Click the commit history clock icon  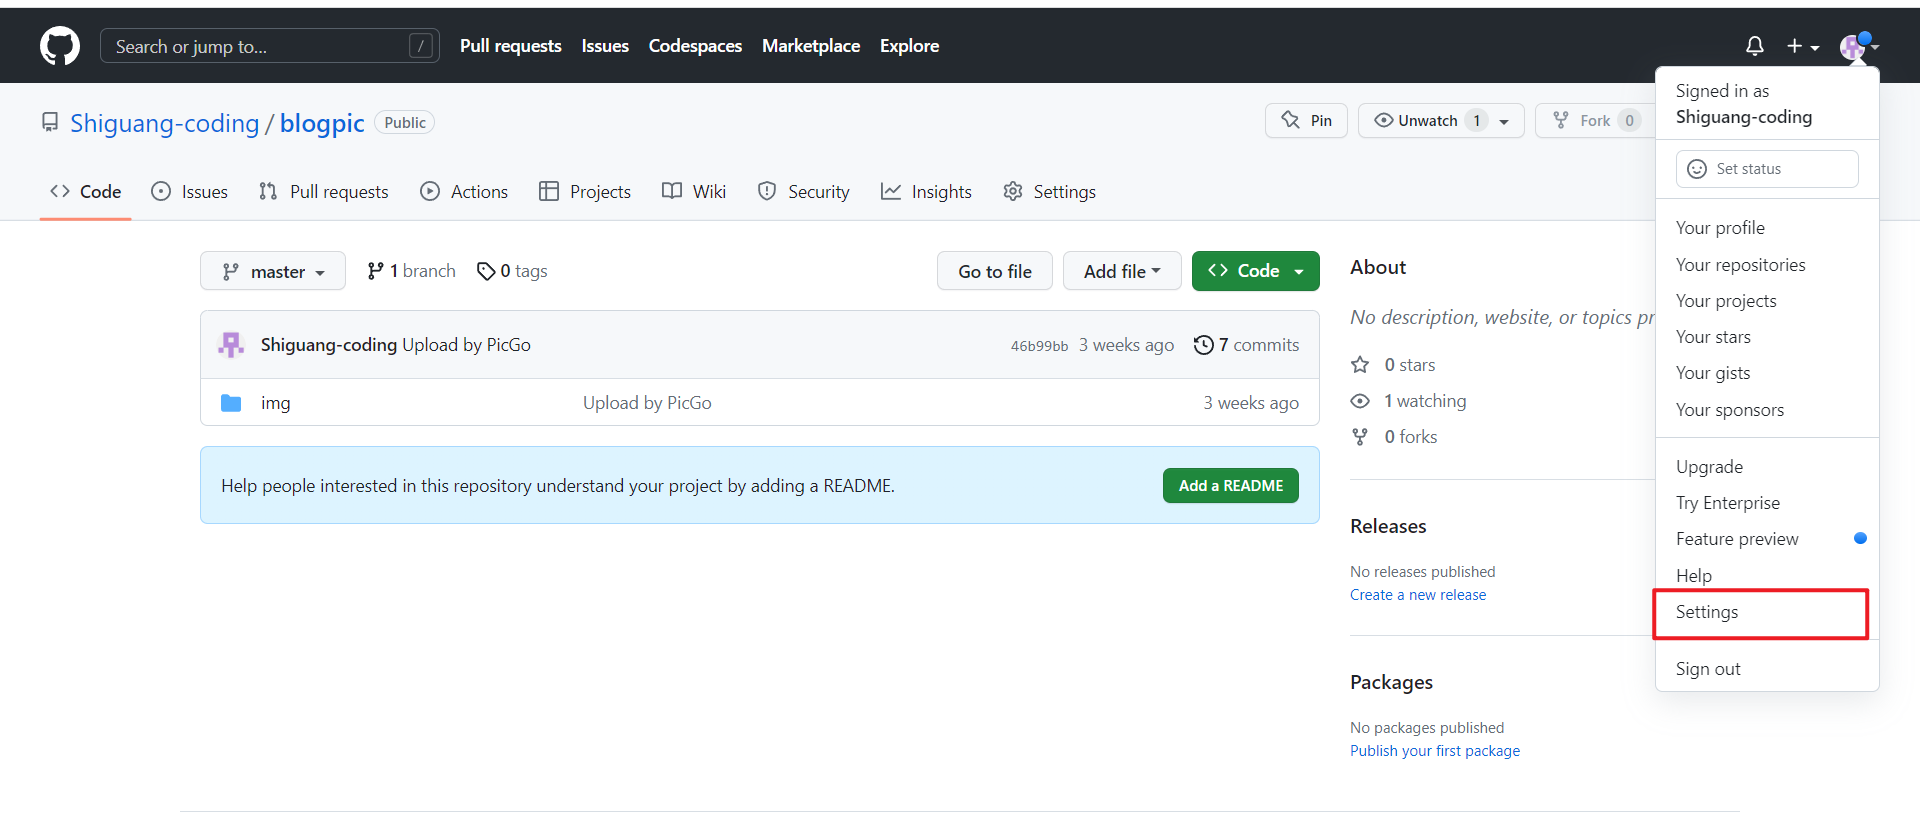coord(1204,345)
